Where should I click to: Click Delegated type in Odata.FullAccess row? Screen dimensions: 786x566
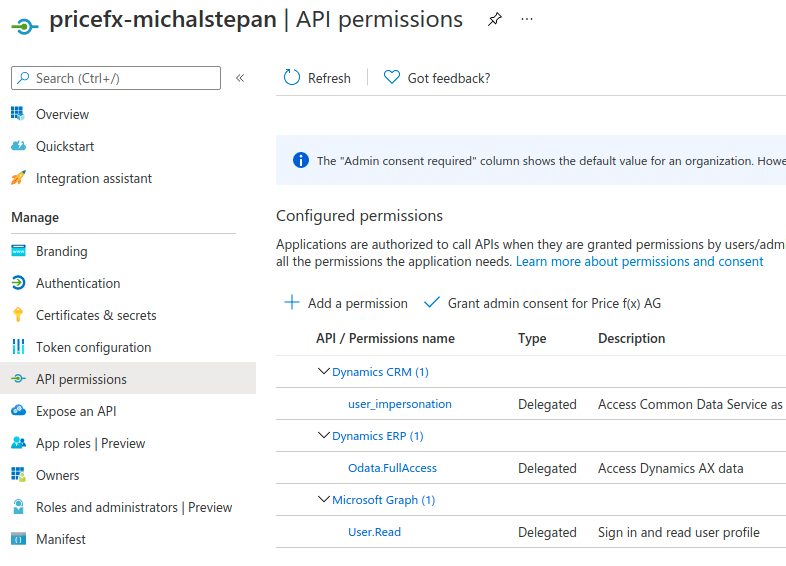[x=547, y=468]
